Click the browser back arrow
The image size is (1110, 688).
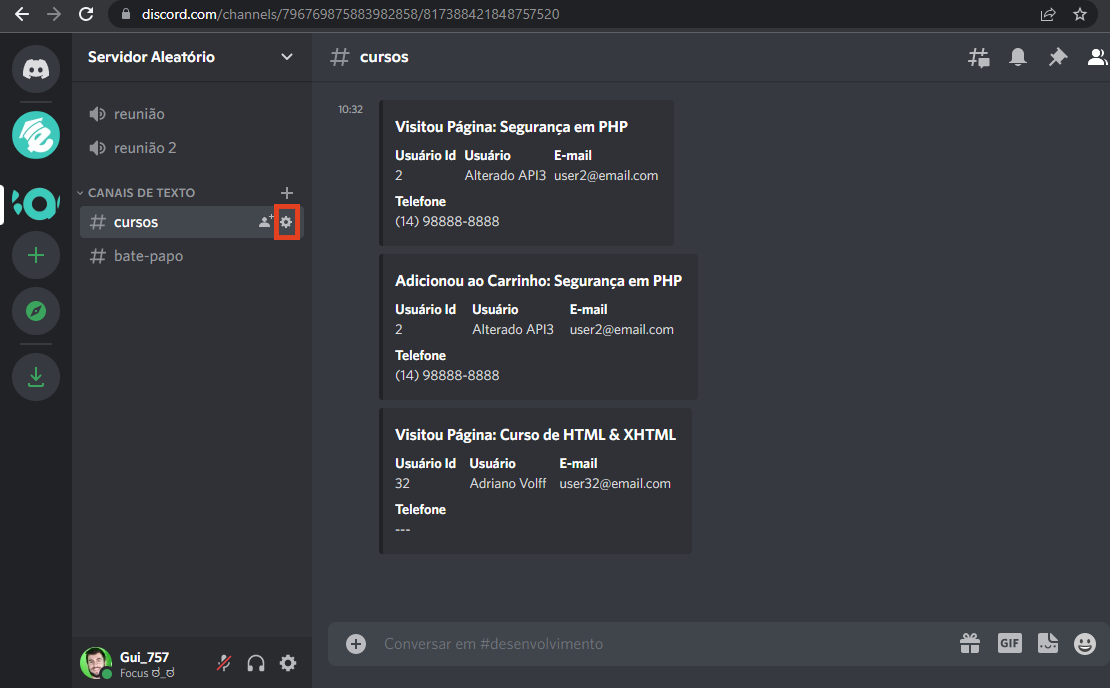click(x=22, y=14)
